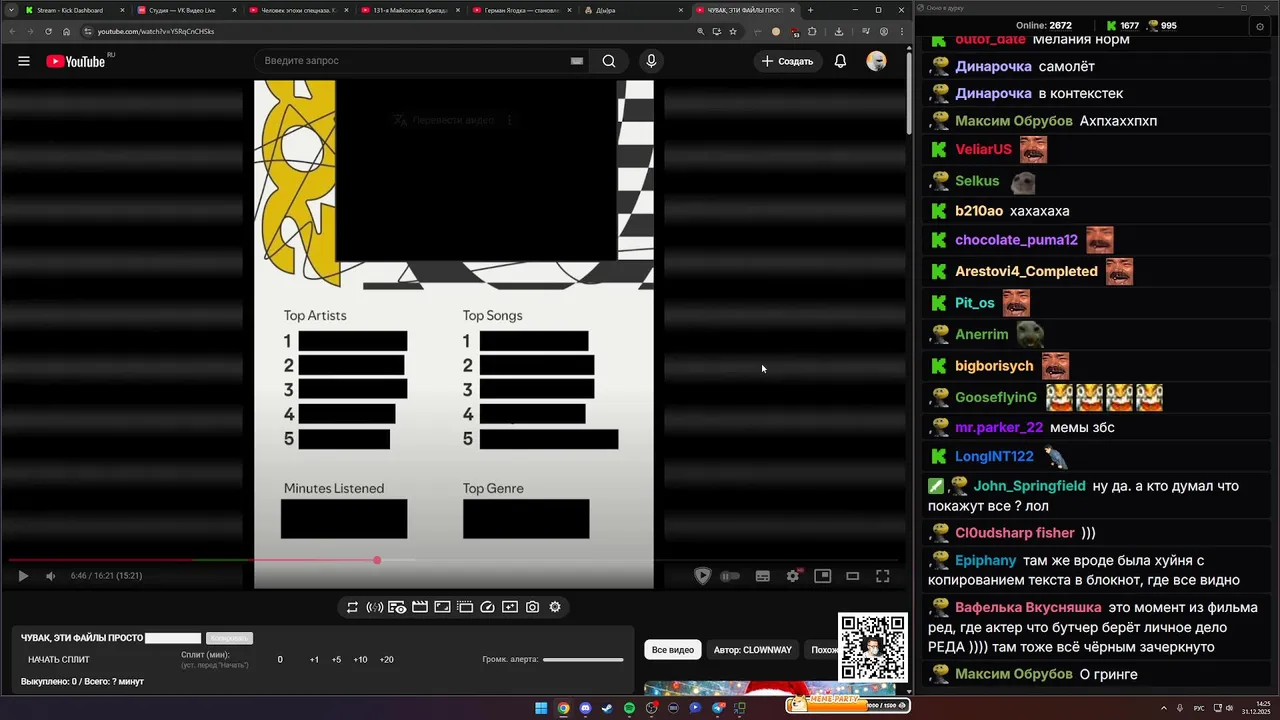Click the 'Копировать' button next to the title
This screenshot has width=1280, height=720.
click(x=229, y=638)
